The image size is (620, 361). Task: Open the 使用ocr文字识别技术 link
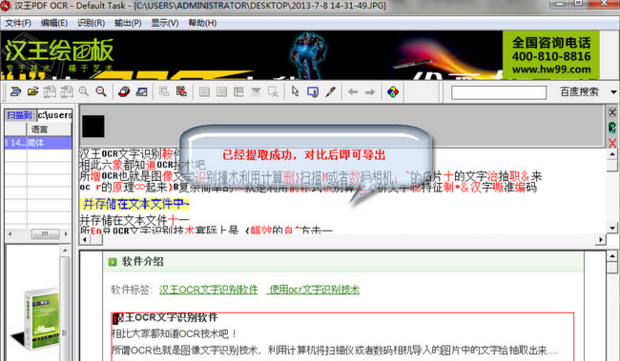click(x=313, y=290)
